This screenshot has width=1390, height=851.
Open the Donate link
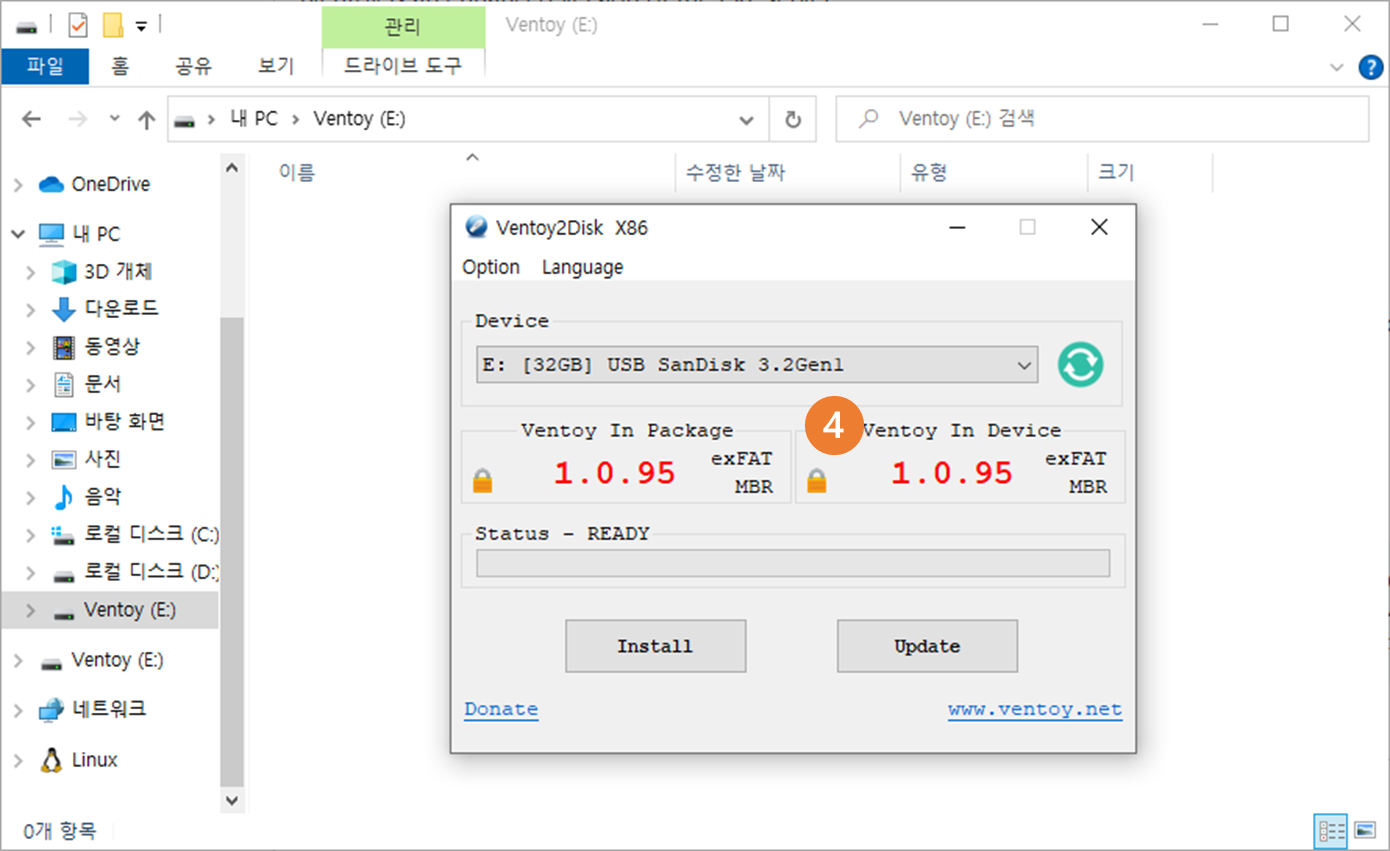coord(501,709)
